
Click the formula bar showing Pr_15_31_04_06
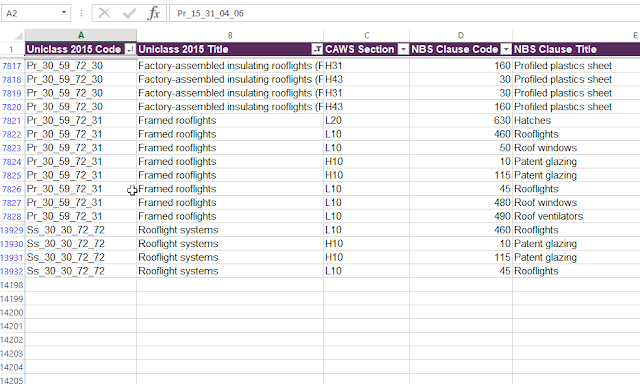point(404,13)
